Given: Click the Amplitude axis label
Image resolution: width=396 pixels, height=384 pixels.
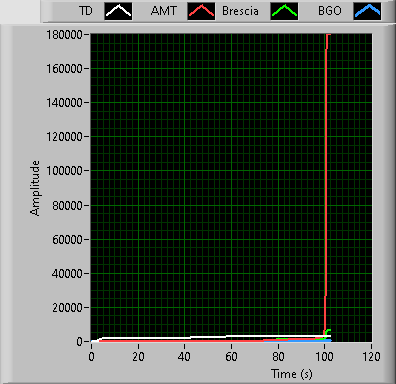Looking at the screenshot, I should pos(35,188).
